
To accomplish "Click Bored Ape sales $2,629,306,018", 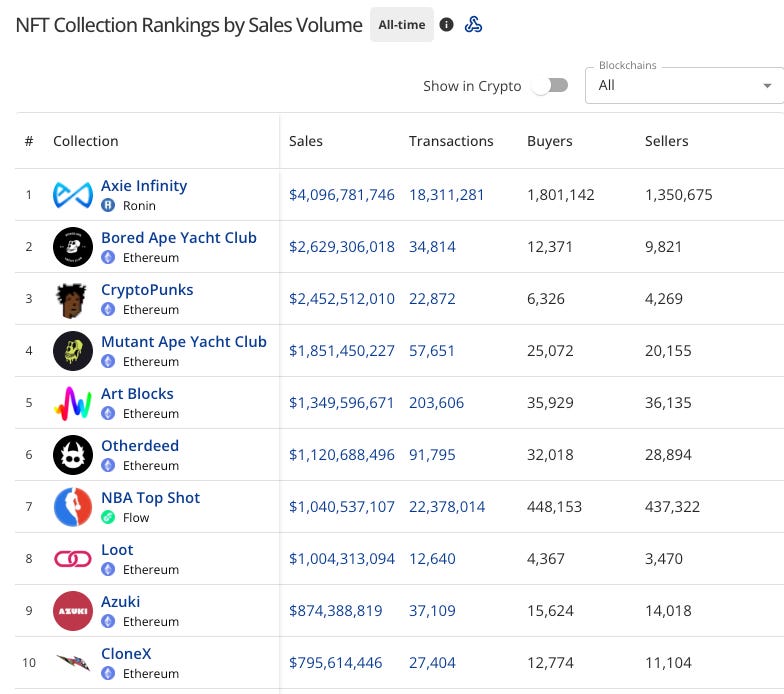I will coord(342,247).
